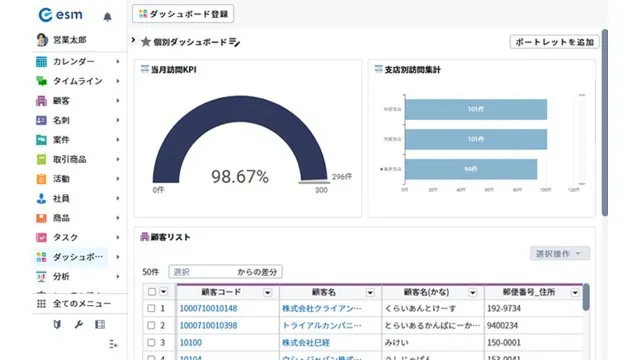Click the タスク checkmark icon
Screen dimensions: 640x360
point(41,237)
